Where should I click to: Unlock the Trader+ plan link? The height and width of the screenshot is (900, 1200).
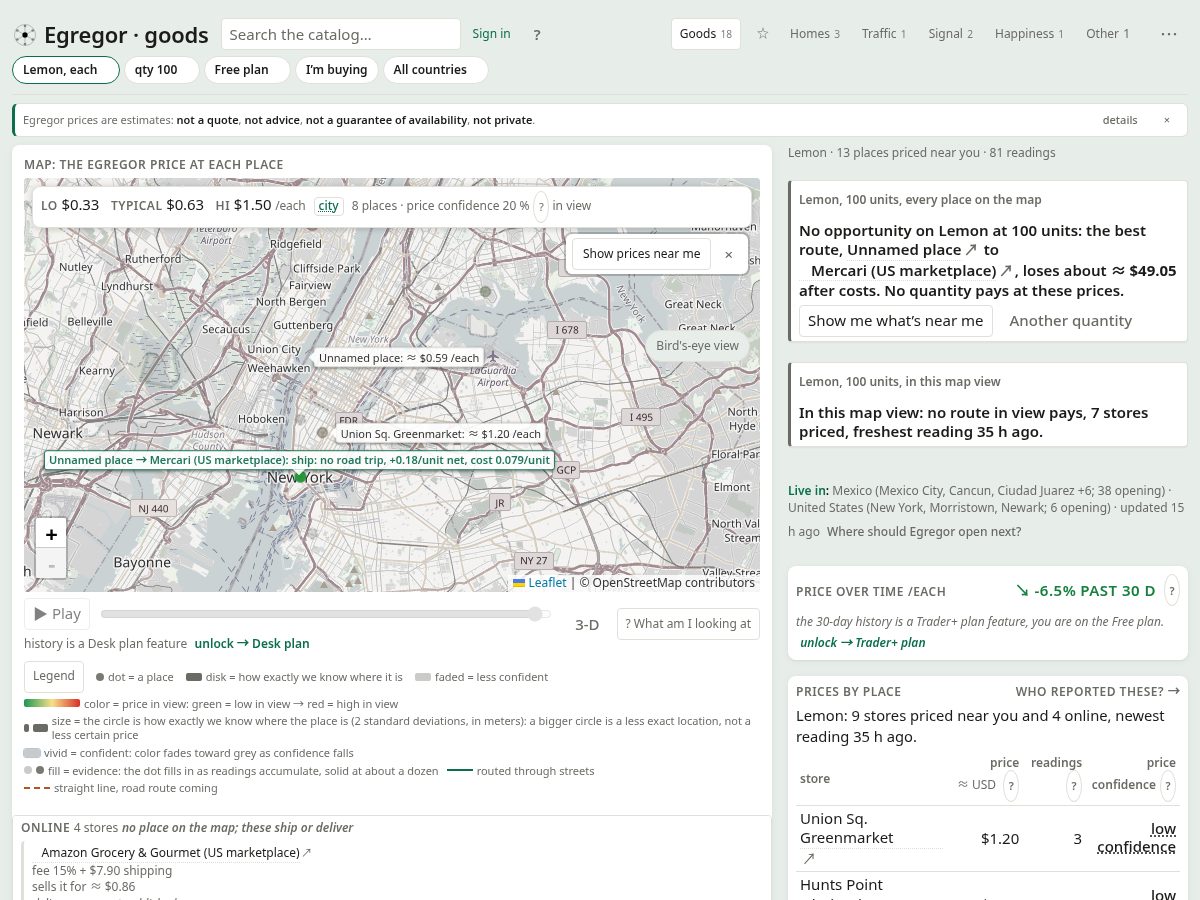tap(862, 643)
